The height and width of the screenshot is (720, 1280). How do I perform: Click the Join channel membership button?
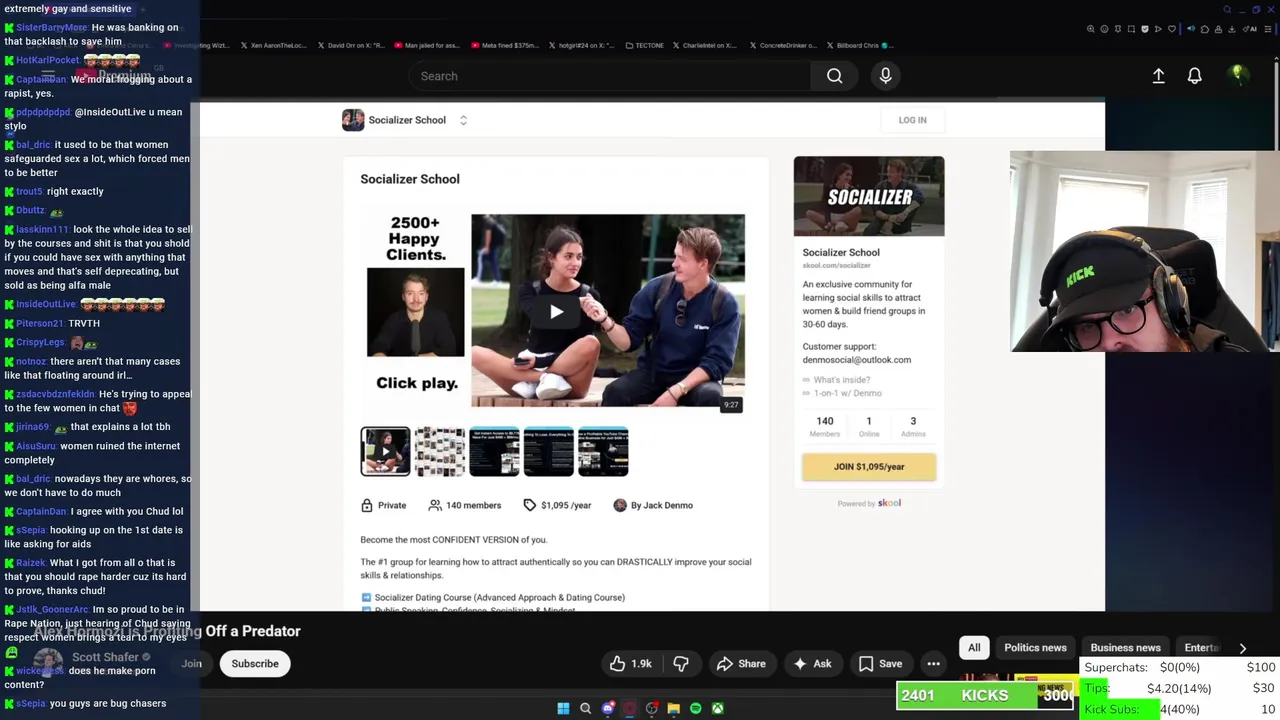[x=191, y=664]
